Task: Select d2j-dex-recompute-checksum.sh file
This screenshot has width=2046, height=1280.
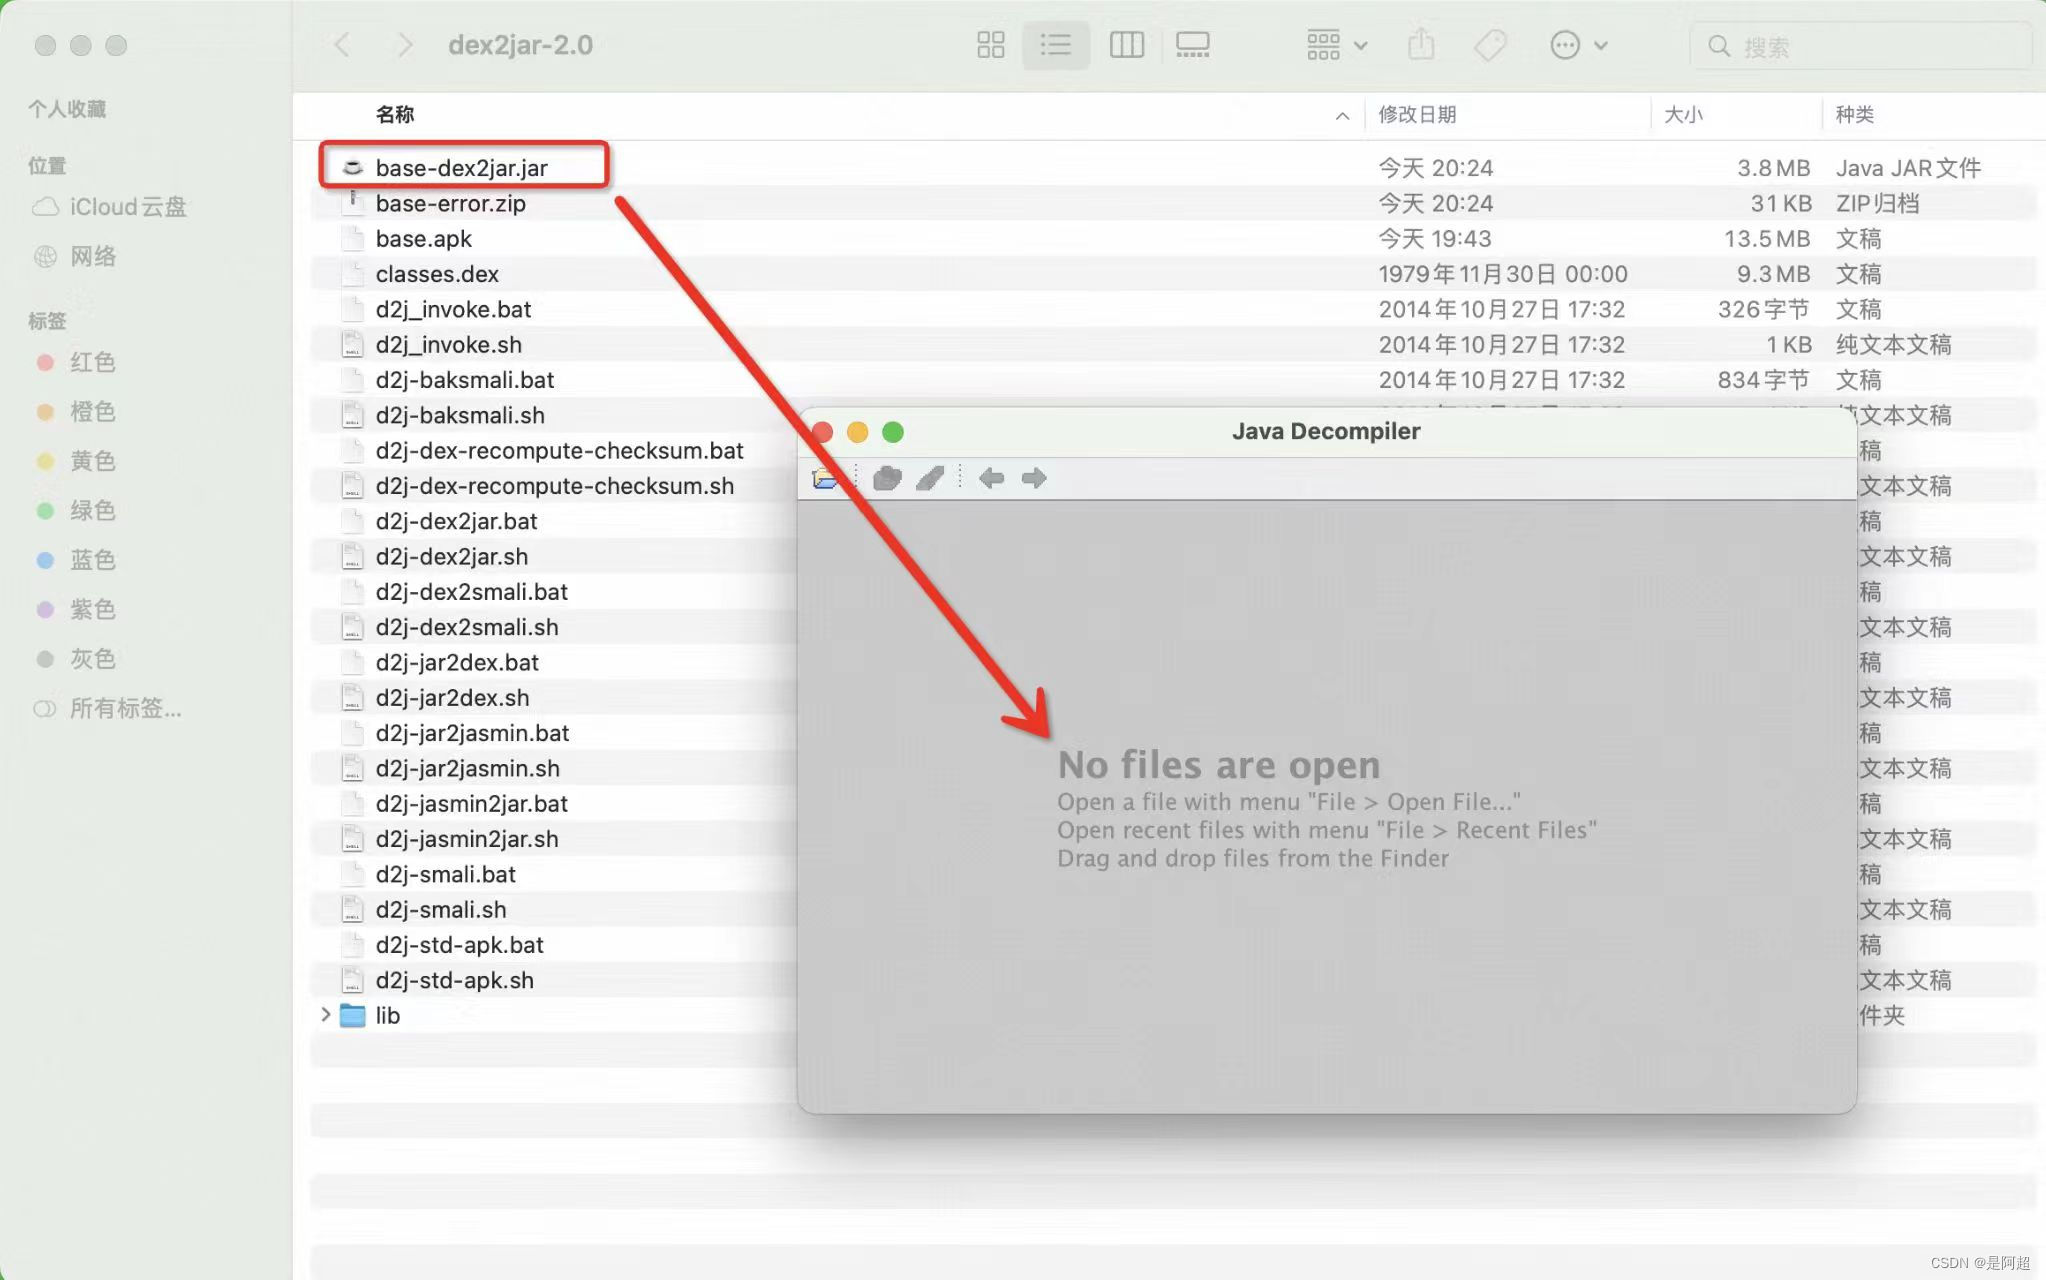Action: pyautogui.click(x=554, y=486)
